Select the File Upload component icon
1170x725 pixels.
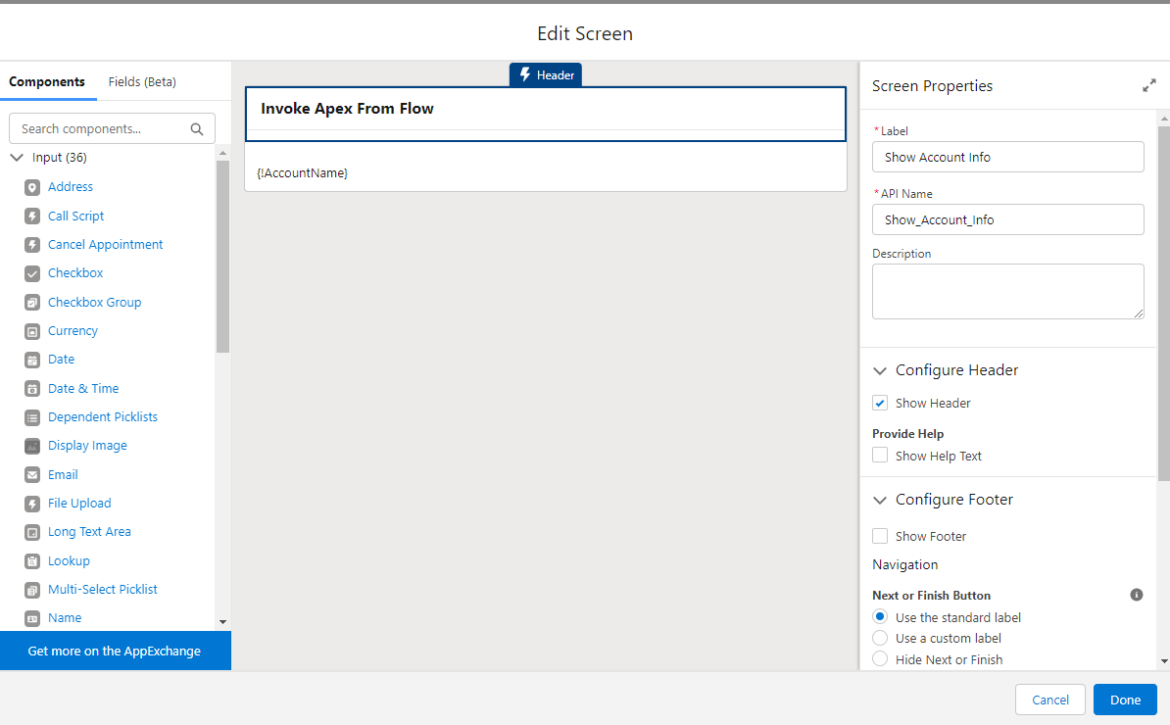pyautogui.click(x=33, y=503)
